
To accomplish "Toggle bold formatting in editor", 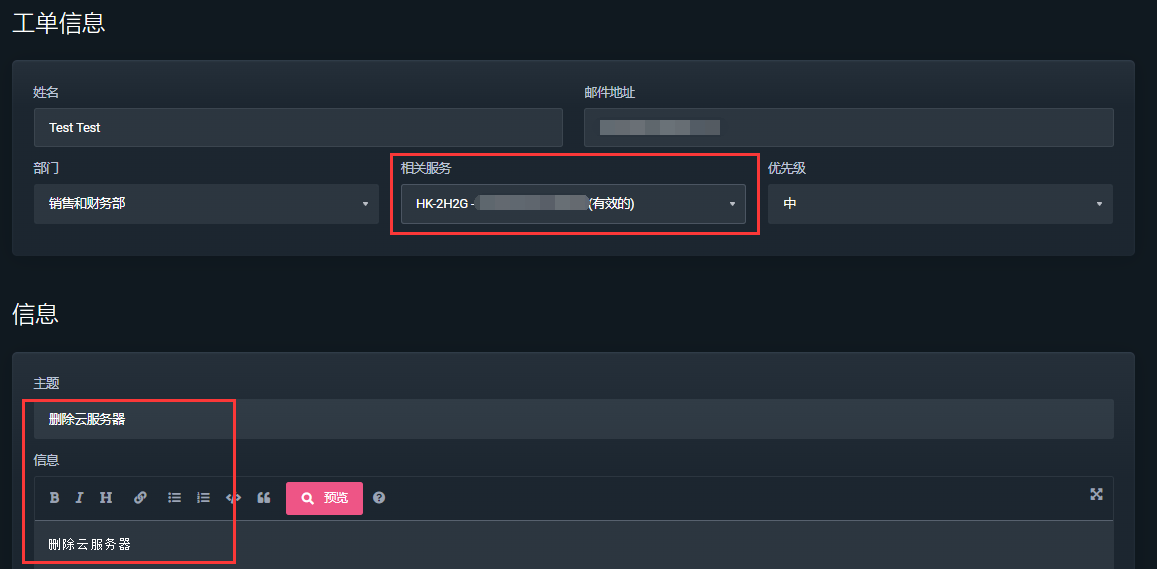I will (x=55, y=498).
